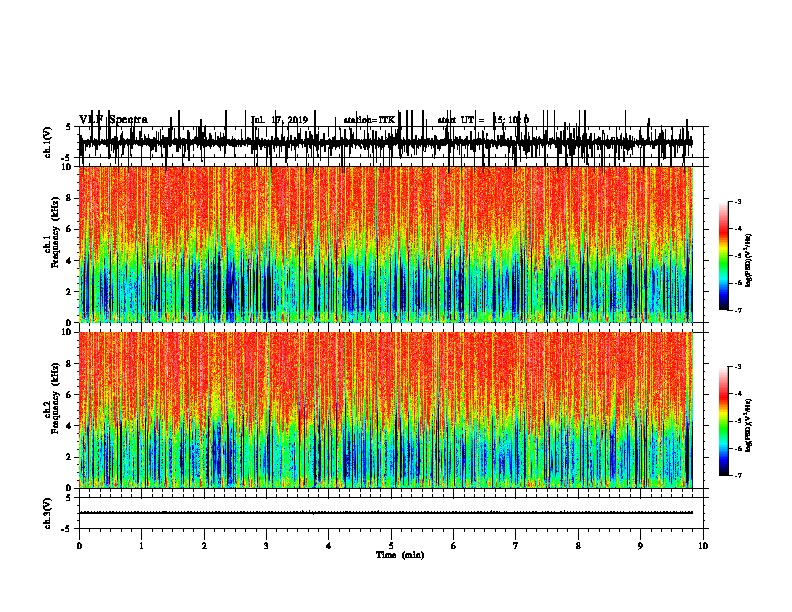Click the "0" tick on the time axis
Viewport: 792px width, 612px height.
79,546
